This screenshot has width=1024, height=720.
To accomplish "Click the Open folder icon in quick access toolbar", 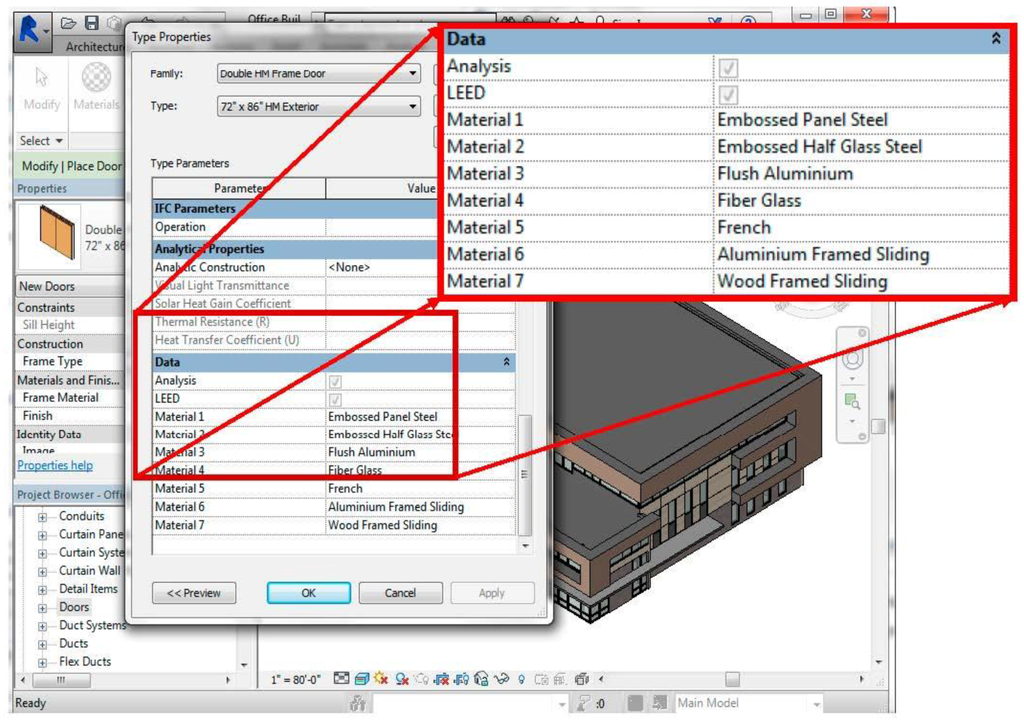I will pyautogui.click(x=68, y=23).
